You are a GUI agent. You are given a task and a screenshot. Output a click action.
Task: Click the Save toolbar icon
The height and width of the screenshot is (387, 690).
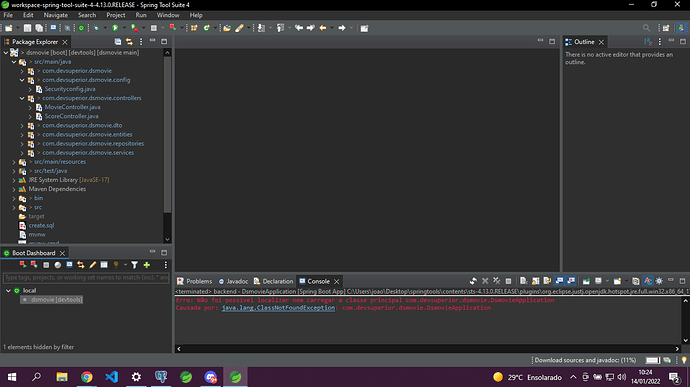point(27,28)
